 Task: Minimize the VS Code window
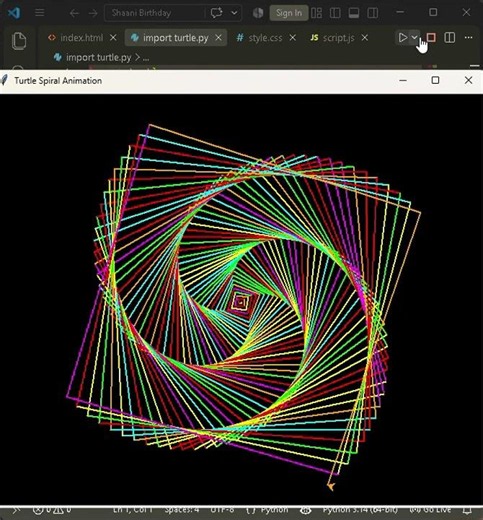tap(400, 12)
